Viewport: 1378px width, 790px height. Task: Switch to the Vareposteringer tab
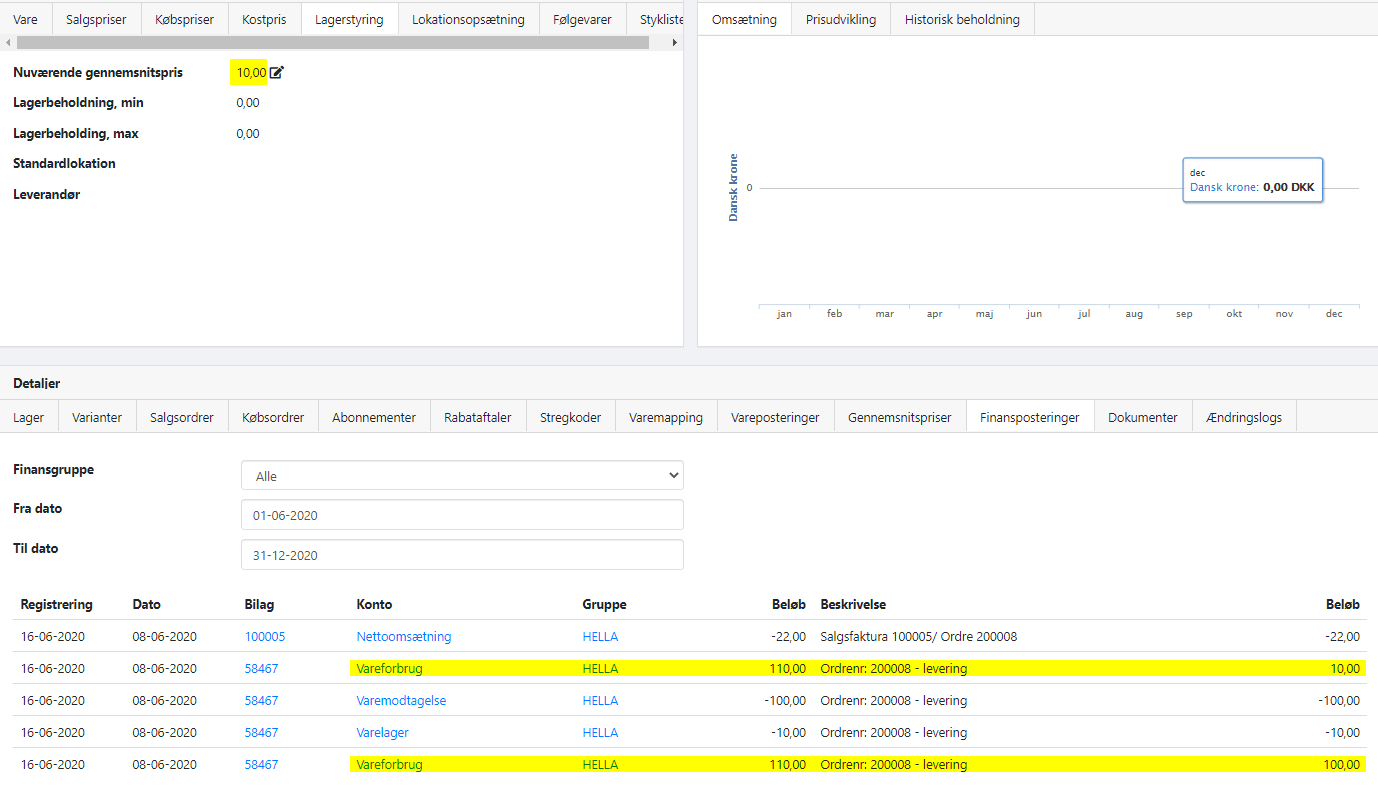pyautogui.click(x=775, y=417)
